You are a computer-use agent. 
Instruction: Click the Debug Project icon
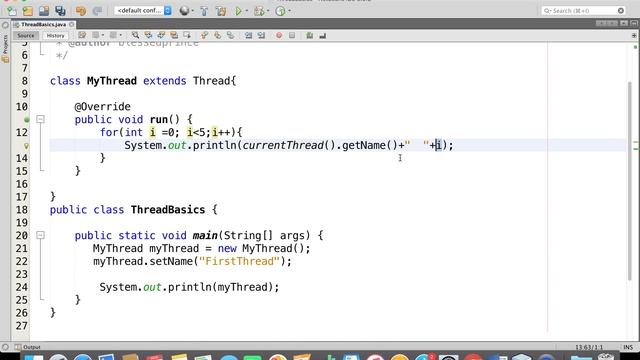point(259,11)
